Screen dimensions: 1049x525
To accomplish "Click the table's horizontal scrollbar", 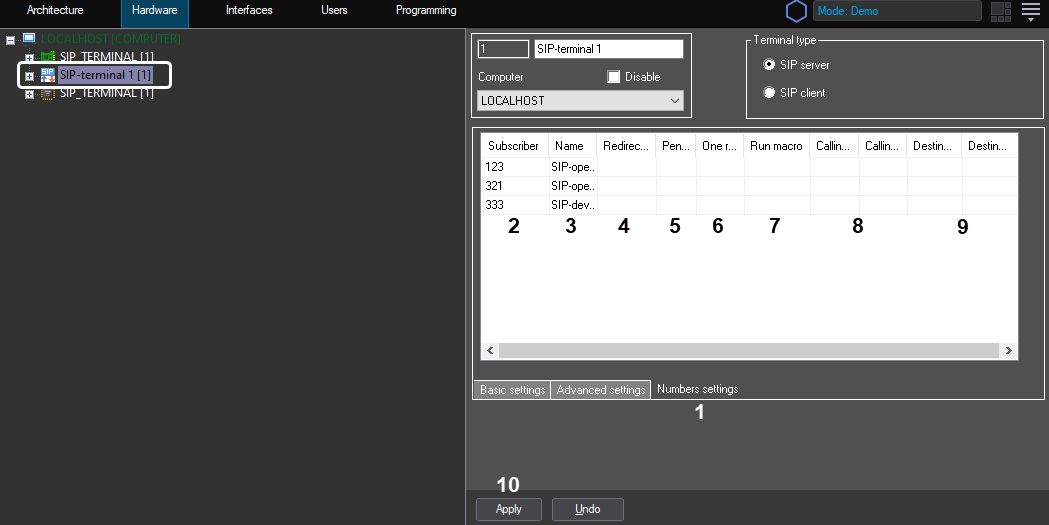I will pyautogui.click(x=748, y=351).
